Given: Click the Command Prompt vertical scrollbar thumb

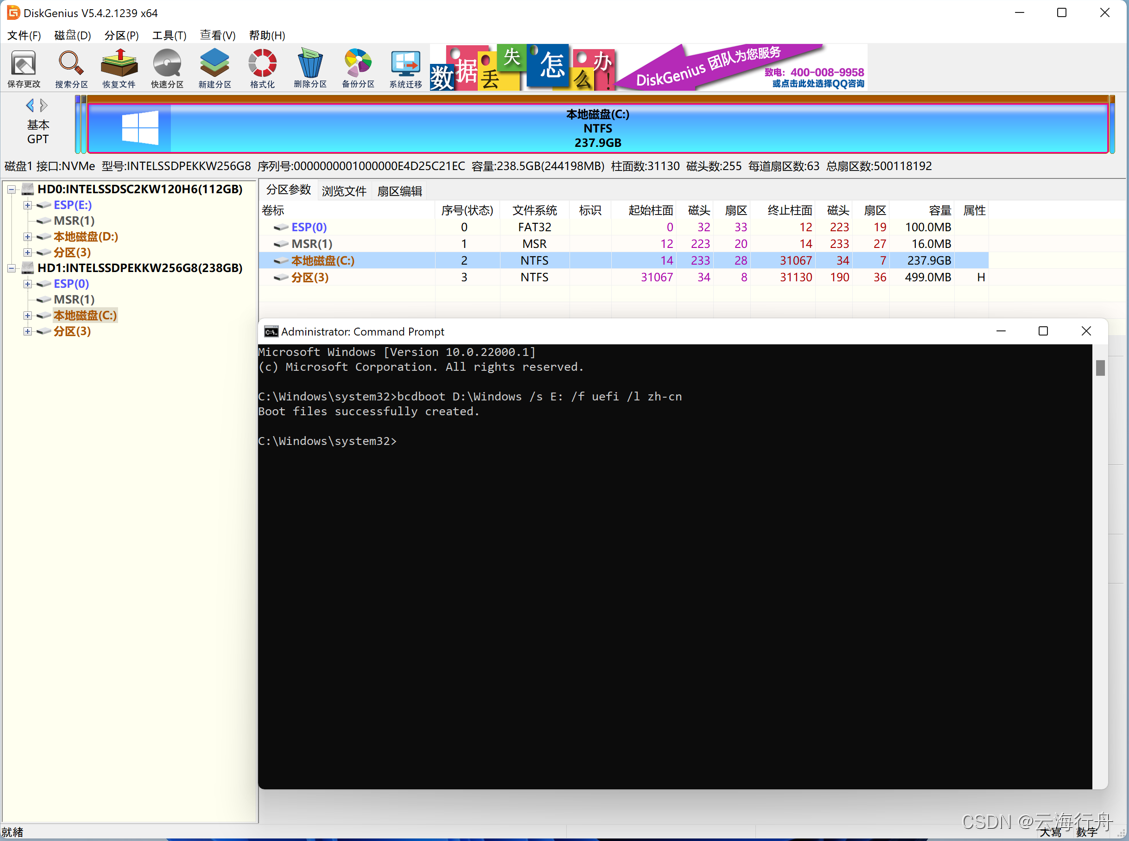Looking at the screenshot, I should coord(1100,367).
